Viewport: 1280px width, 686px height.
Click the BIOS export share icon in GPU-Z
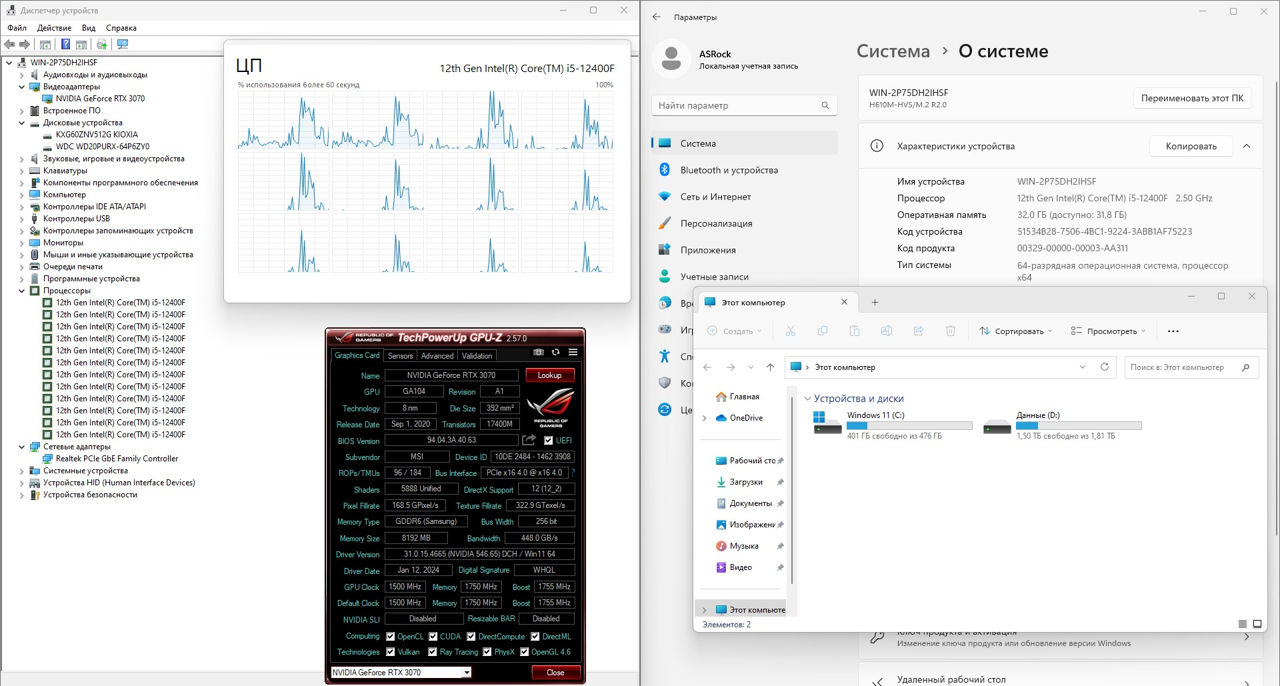[x=529, y=440]
